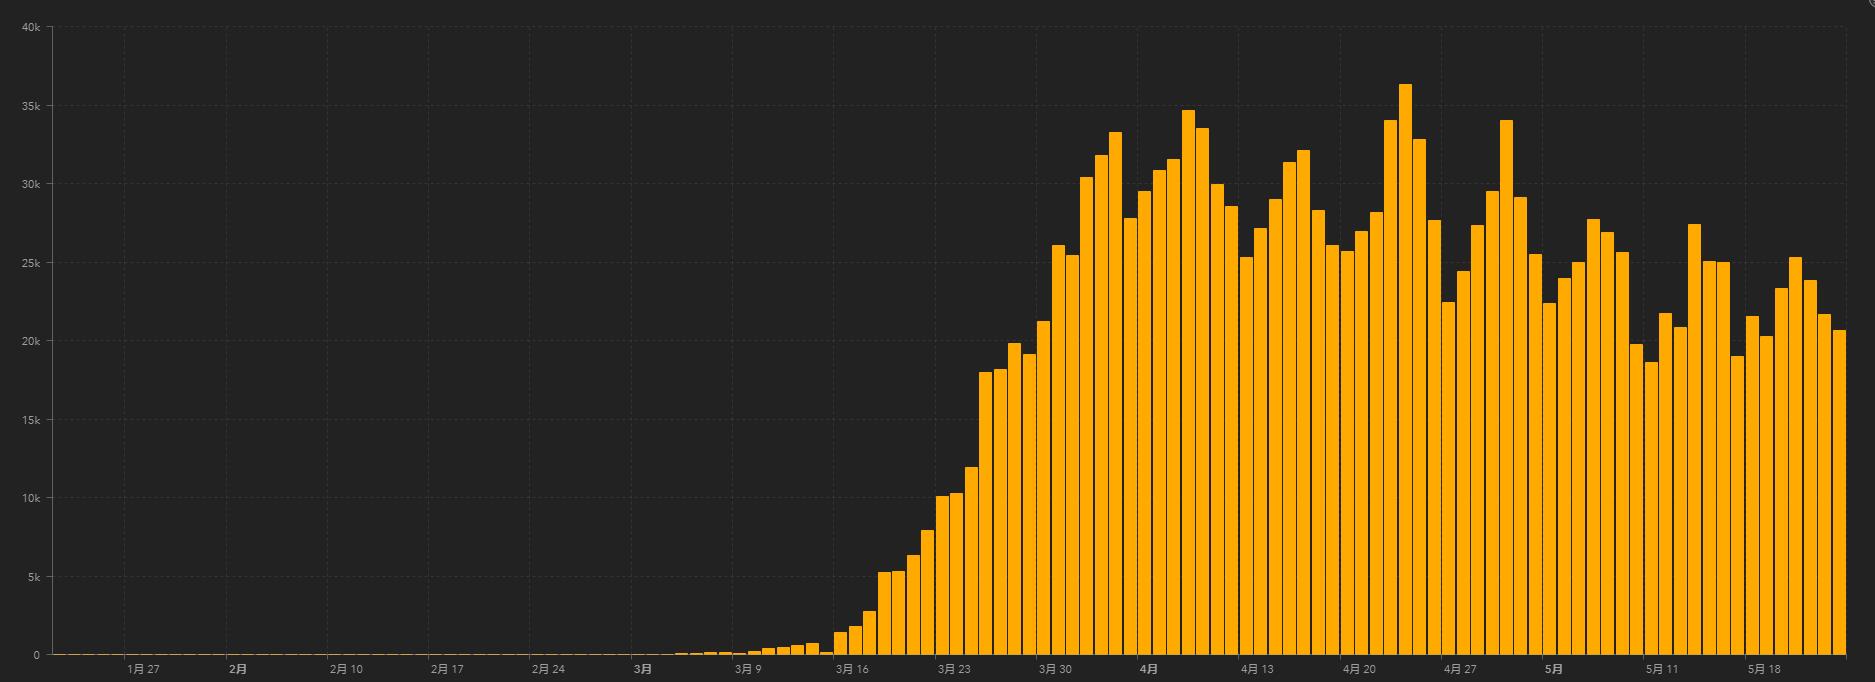This screenshot has width=1875, height=682.
Task: Click the 1月 27 date label
Action: point(143,669)
